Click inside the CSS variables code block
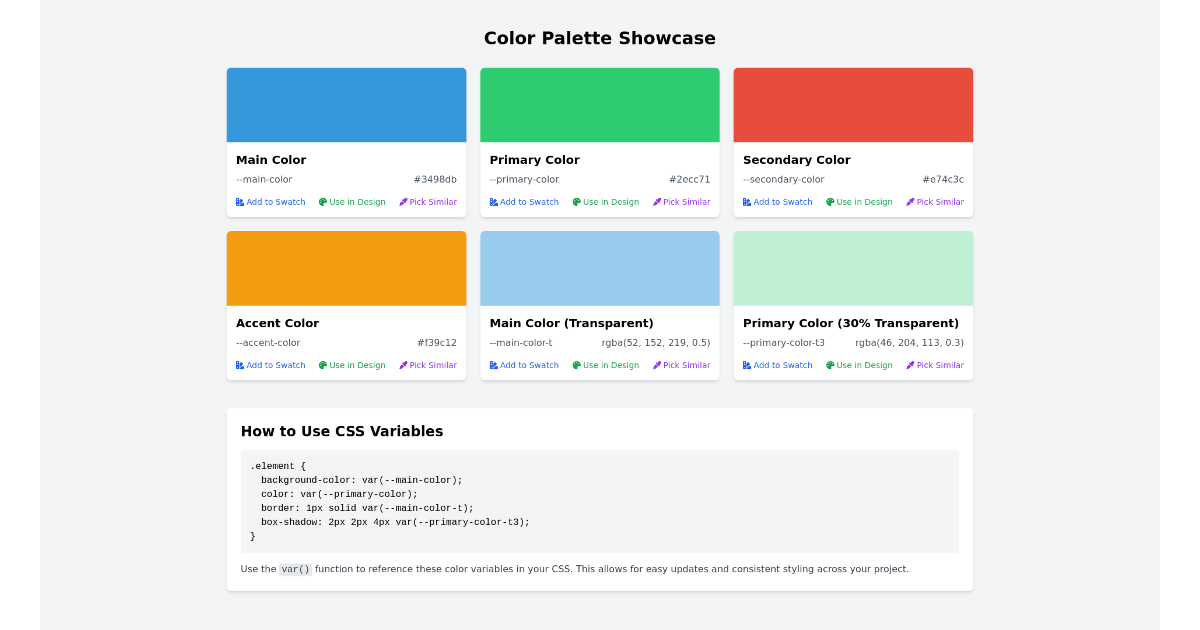The width and height of the screenshot is (1200, 630). pos(599,501)
